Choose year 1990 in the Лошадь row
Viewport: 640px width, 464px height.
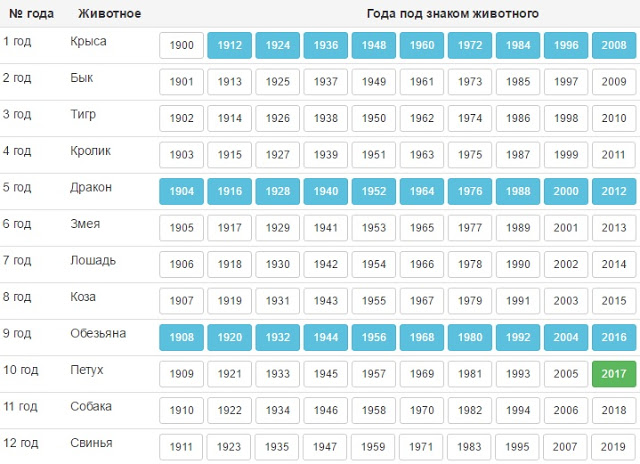518,264
